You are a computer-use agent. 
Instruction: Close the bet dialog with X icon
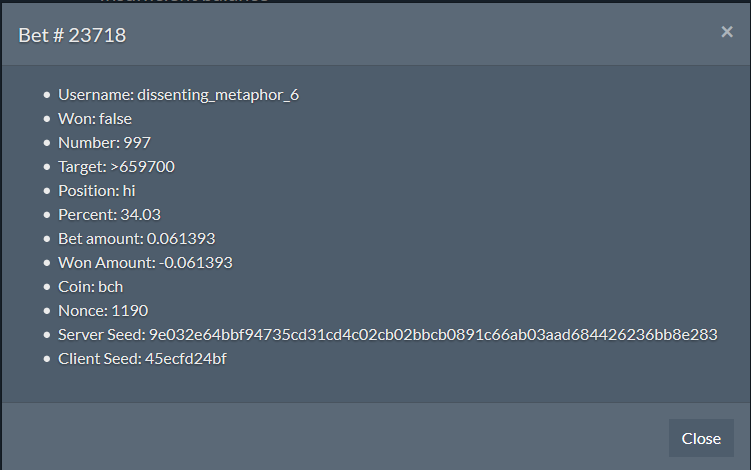pos(727,32)
